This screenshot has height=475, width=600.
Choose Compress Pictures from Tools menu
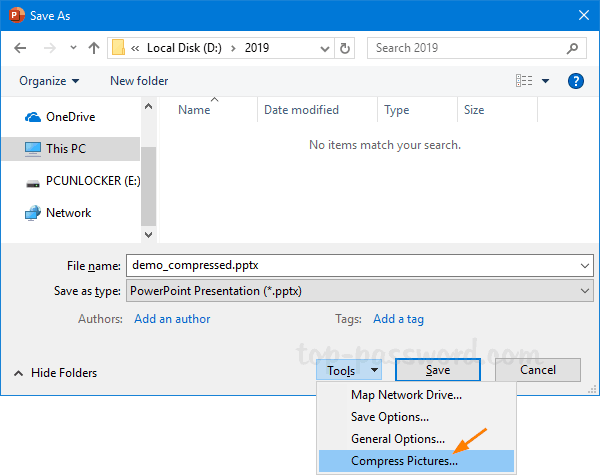click(404, 461)
